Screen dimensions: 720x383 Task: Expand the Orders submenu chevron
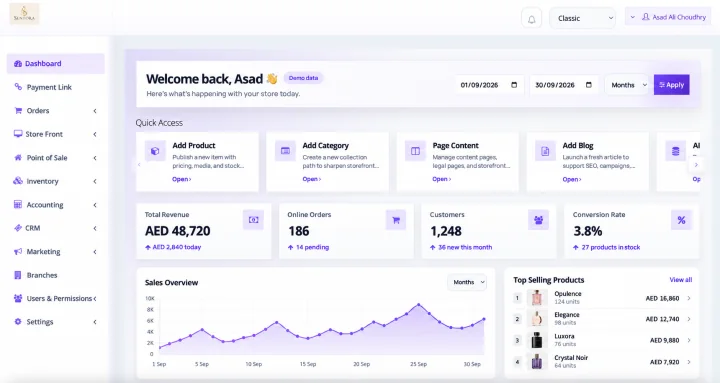pyautogui.click(x=95, y=111)
